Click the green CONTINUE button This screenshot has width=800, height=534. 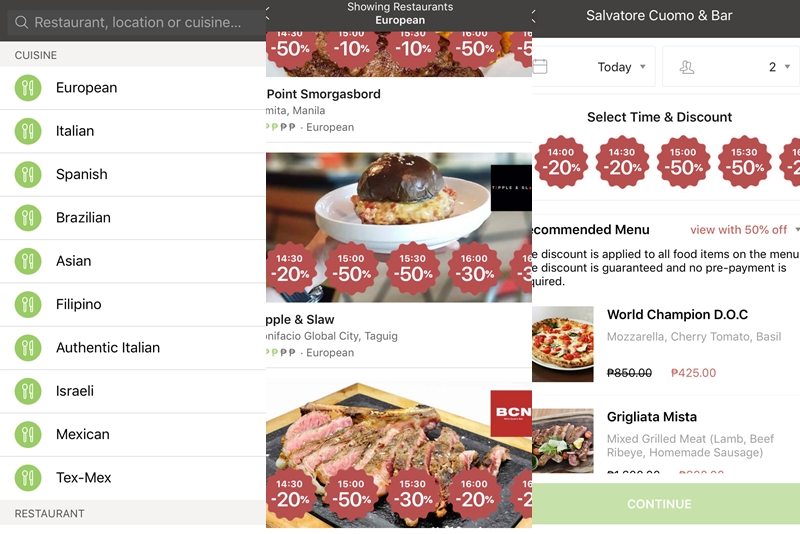660,504
